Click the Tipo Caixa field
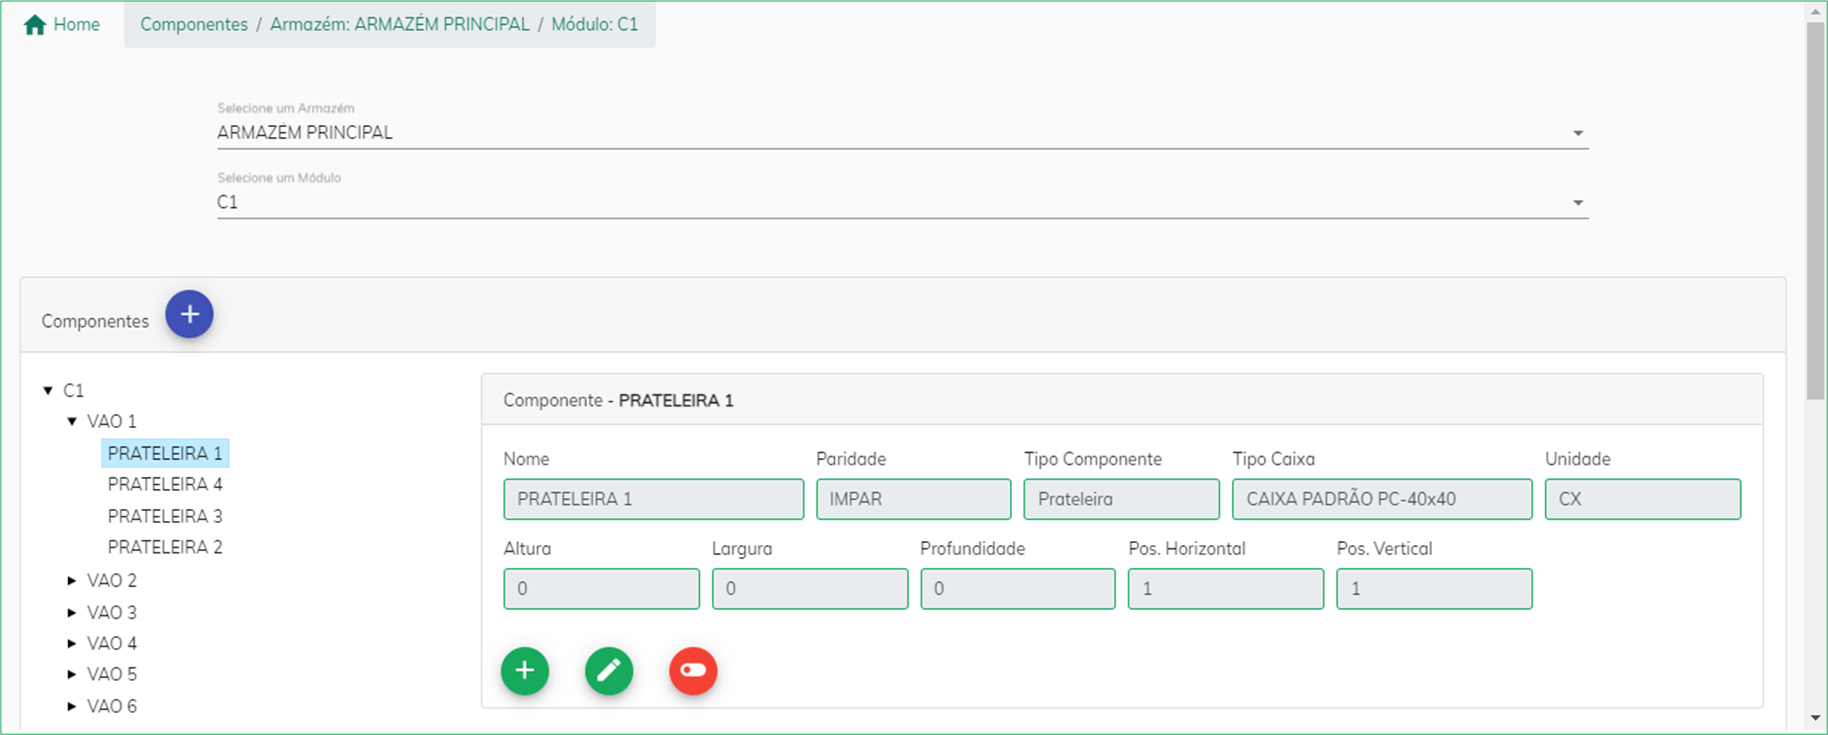 point(1382,499)
